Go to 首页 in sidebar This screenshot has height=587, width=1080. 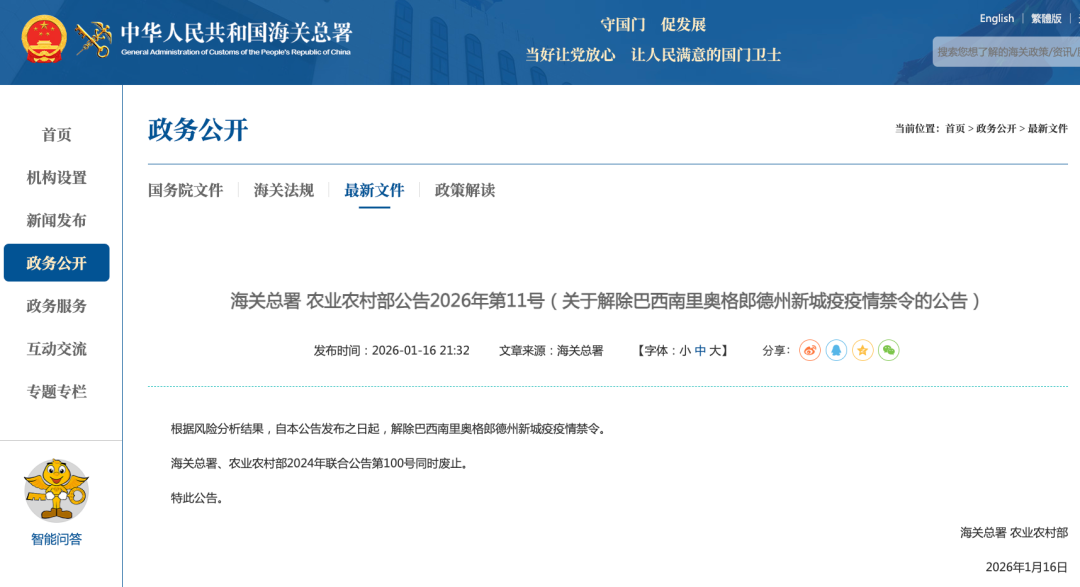pyautogui.click(x=57, y=135)
